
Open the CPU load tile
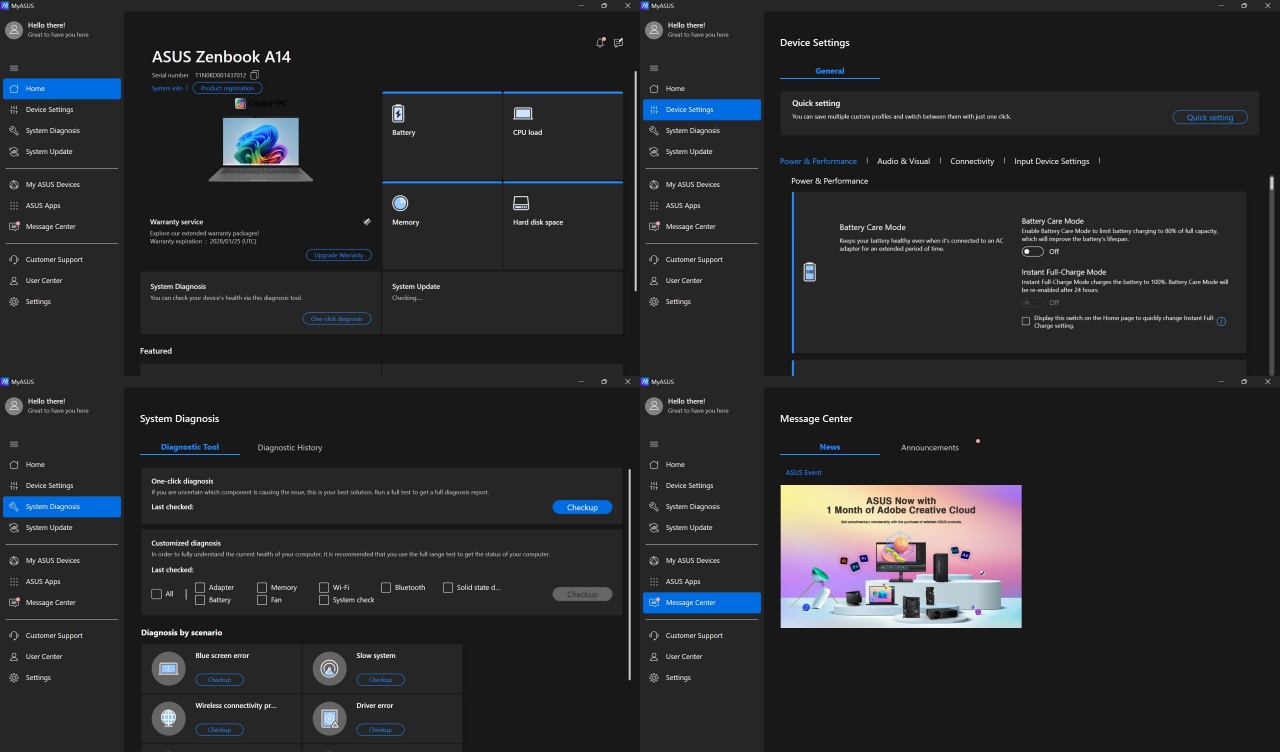tap(563, 137)
